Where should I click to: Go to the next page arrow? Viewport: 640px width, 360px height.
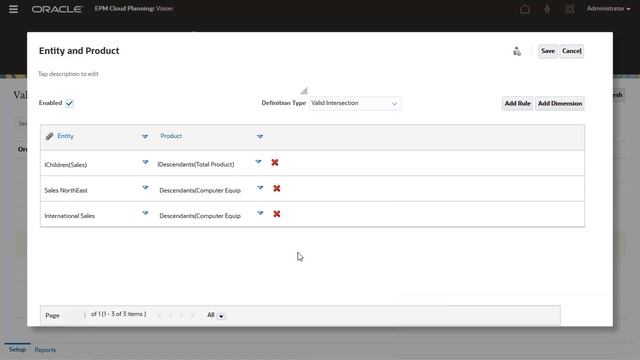pyautogui.click(x=181, y=315)
